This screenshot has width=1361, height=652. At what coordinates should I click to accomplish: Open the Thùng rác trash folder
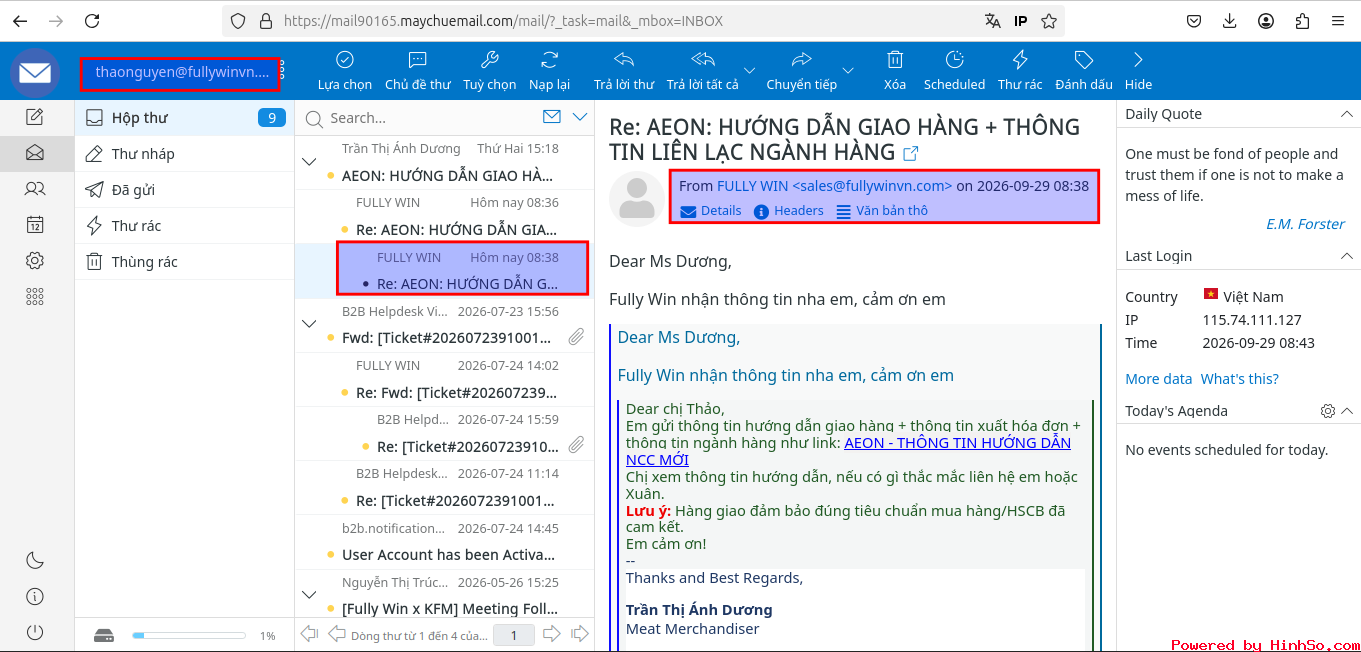tap(185, 262)
